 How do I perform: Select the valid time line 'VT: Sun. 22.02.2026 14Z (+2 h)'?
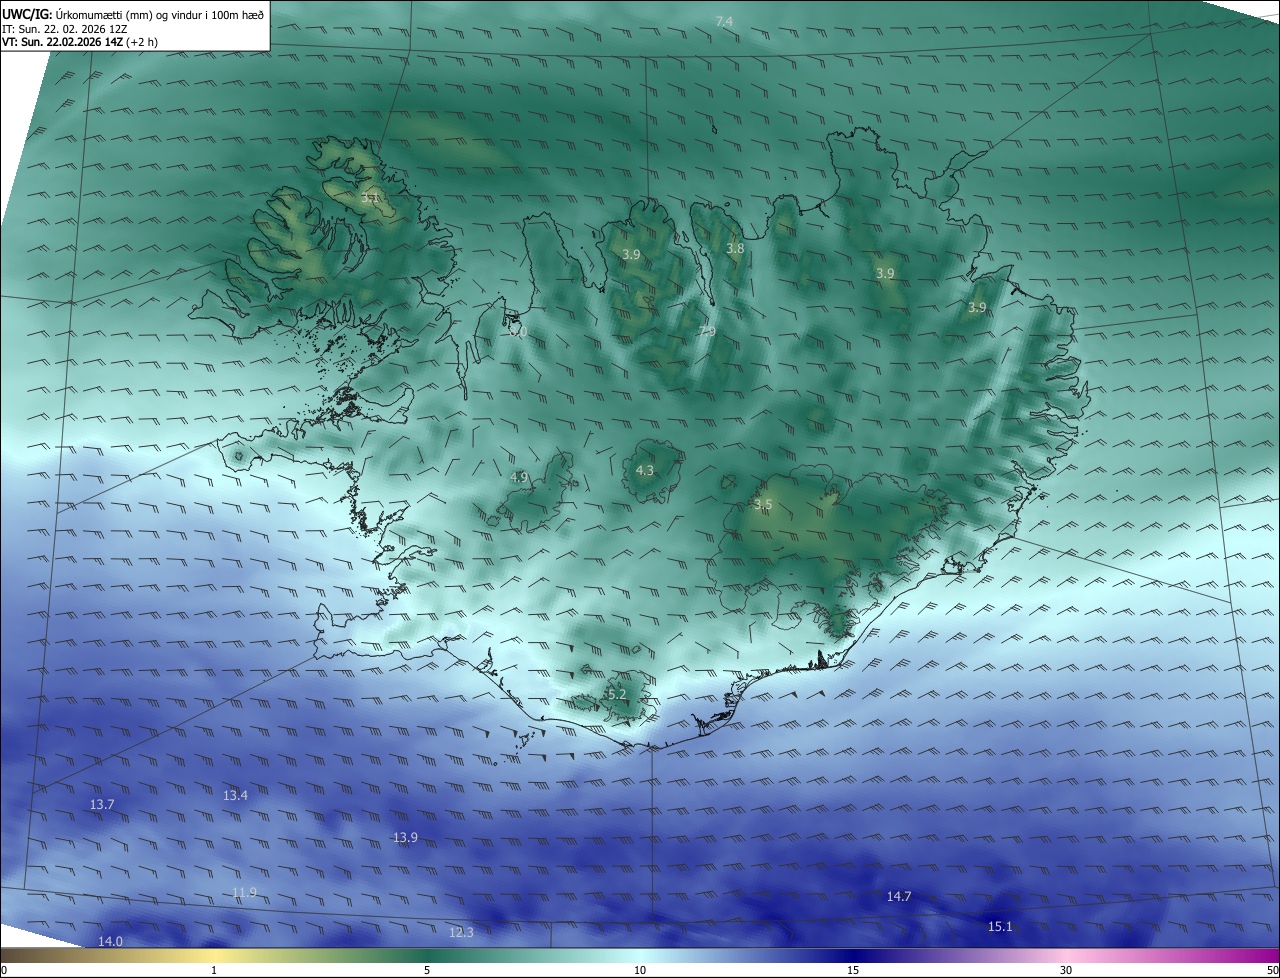click(80, 42)
